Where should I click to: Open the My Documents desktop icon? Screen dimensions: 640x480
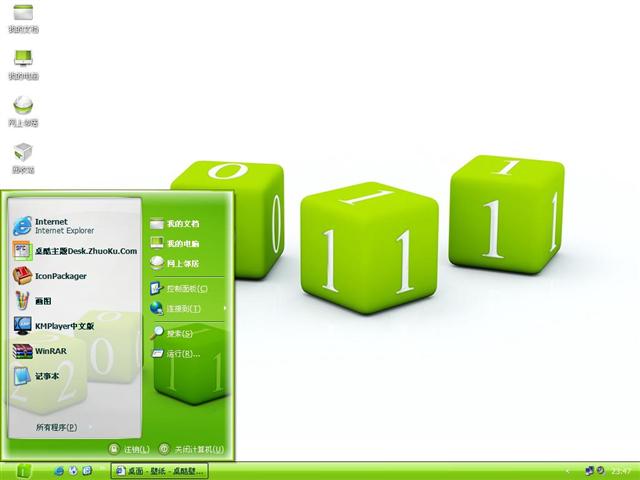[23, 17]
